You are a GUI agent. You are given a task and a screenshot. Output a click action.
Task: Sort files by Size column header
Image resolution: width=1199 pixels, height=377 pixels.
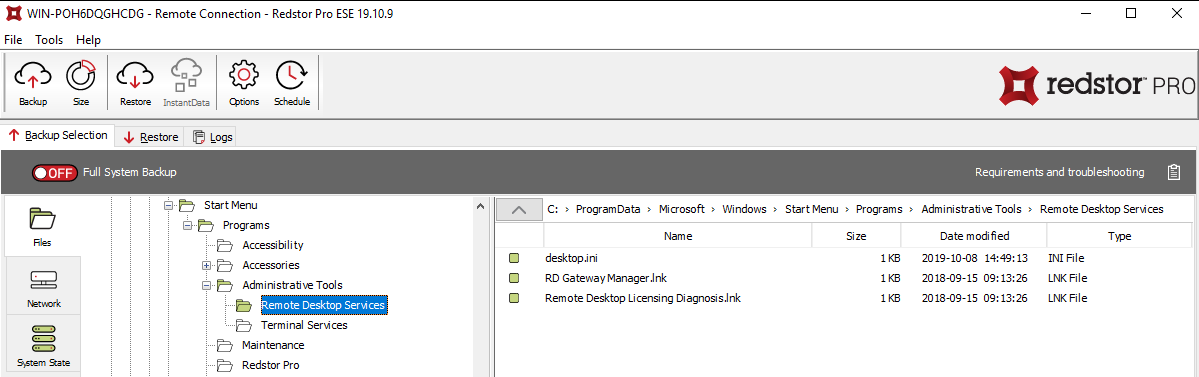[856, 236]
